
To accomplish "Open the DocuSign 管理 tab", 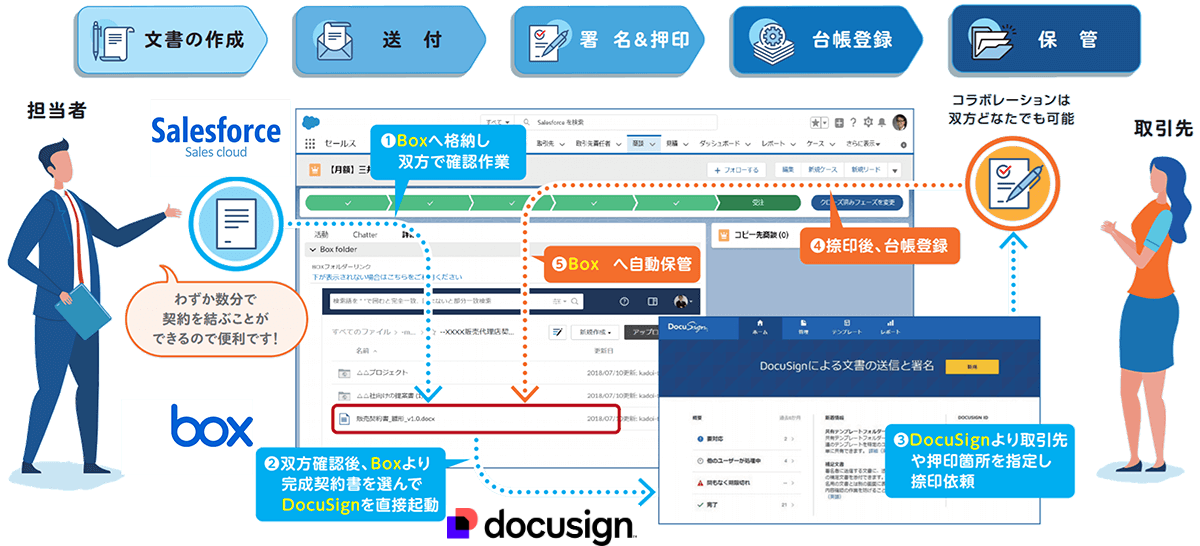I will (803, 328).
